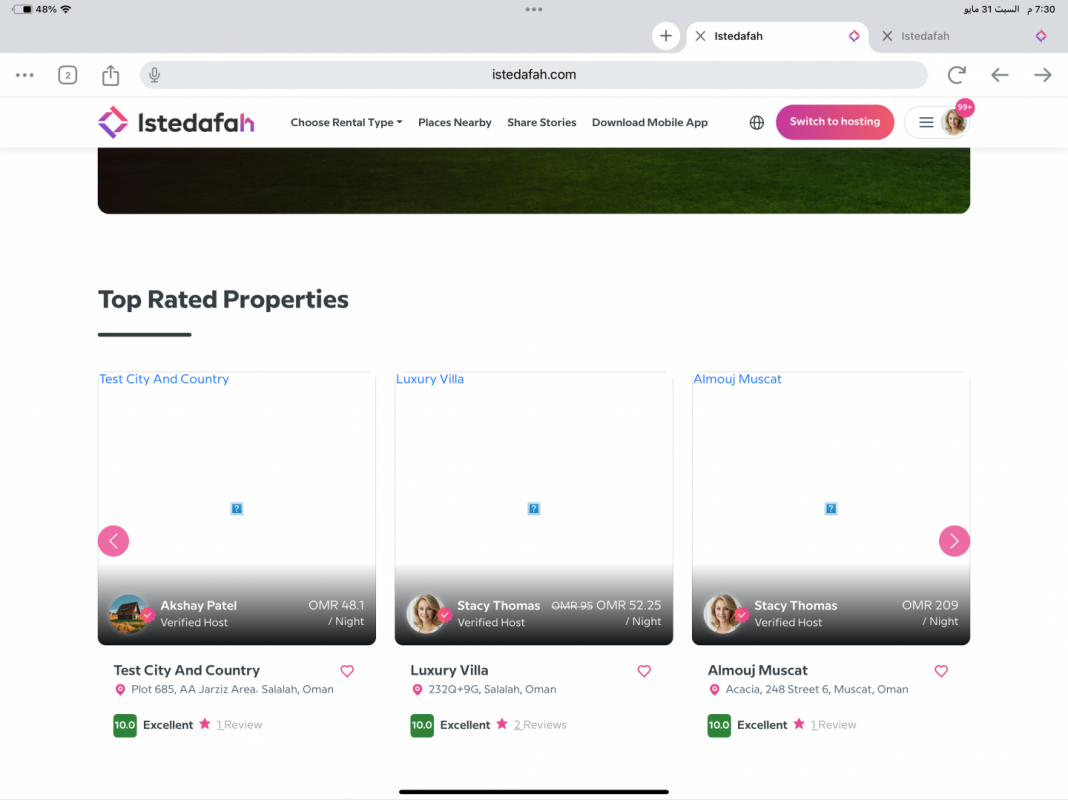Open the tab overview showing 2 tabs
Screen dimensions: 1068x800
[x=67, y=75]
